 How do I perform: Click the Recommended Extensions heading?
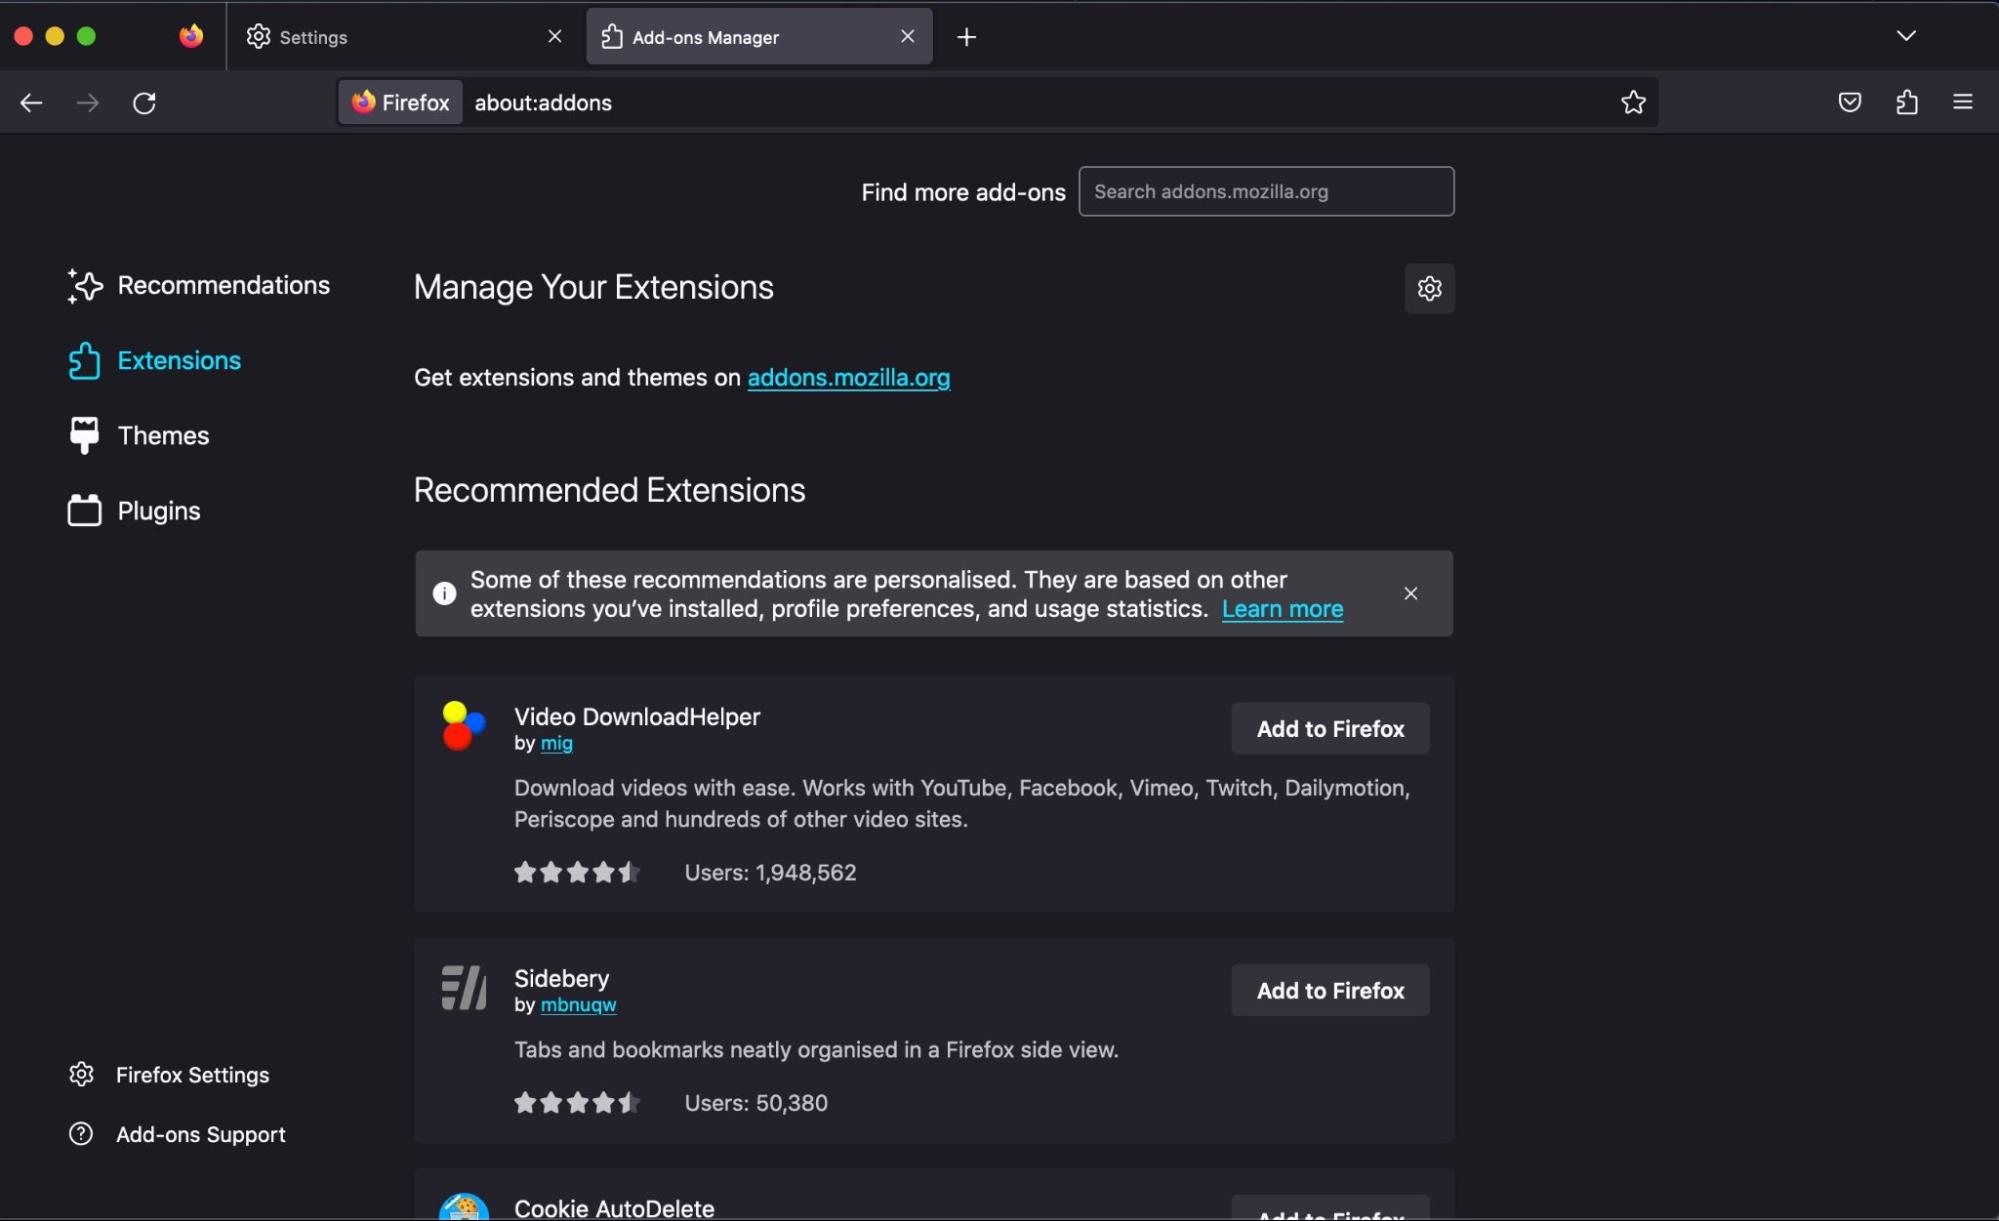(609, 490)
